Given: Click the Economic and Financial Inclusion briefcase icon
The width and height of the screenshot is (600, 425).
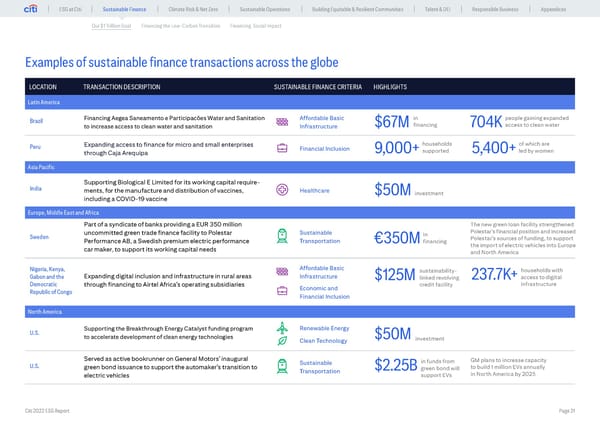Looking at the screenshot, I should click(282, 292).
